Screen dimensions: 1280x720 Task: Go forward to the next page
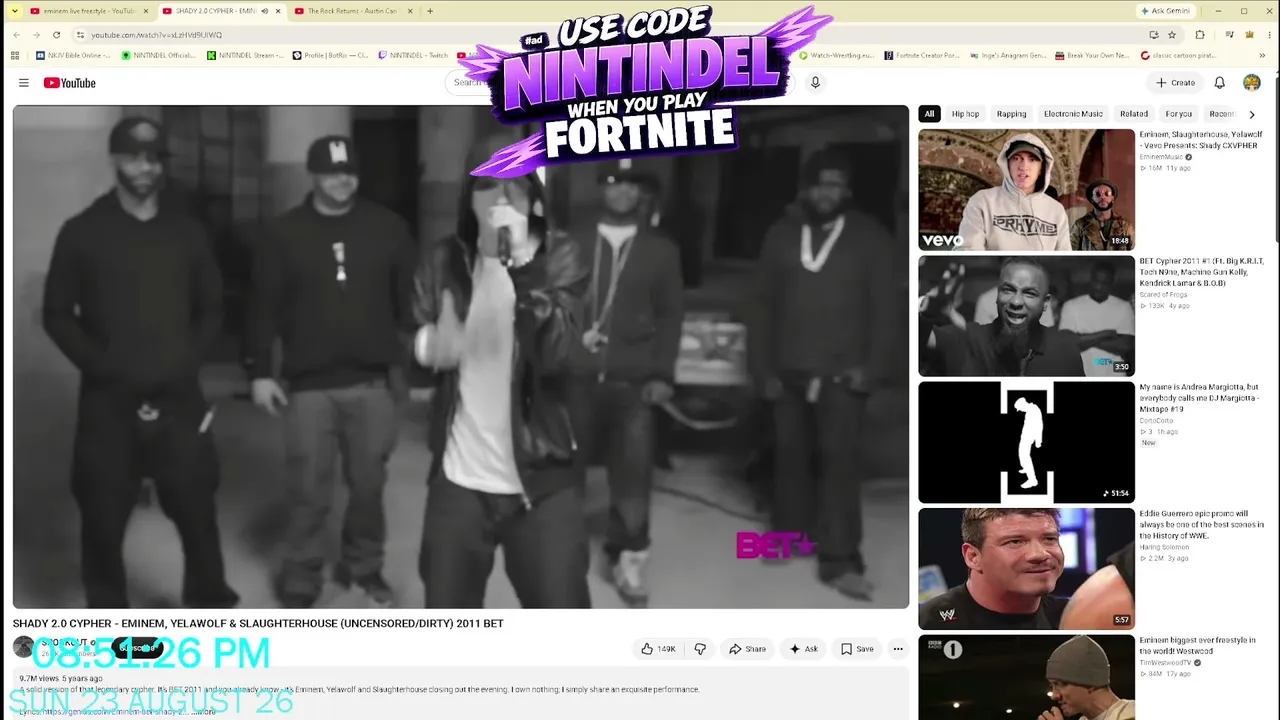[36, 35]
